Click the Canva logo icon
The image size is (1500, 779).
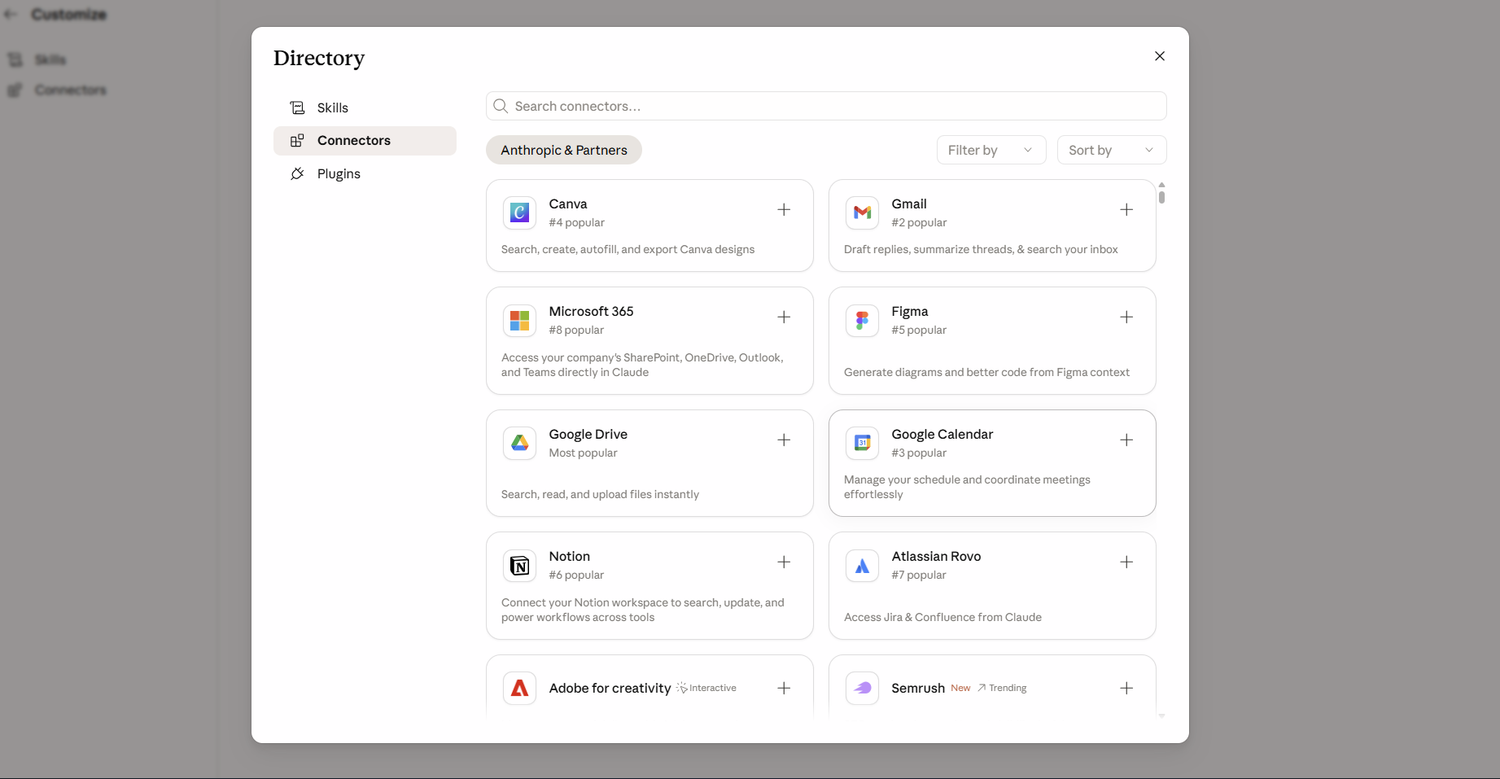click(x=519, y=212)
